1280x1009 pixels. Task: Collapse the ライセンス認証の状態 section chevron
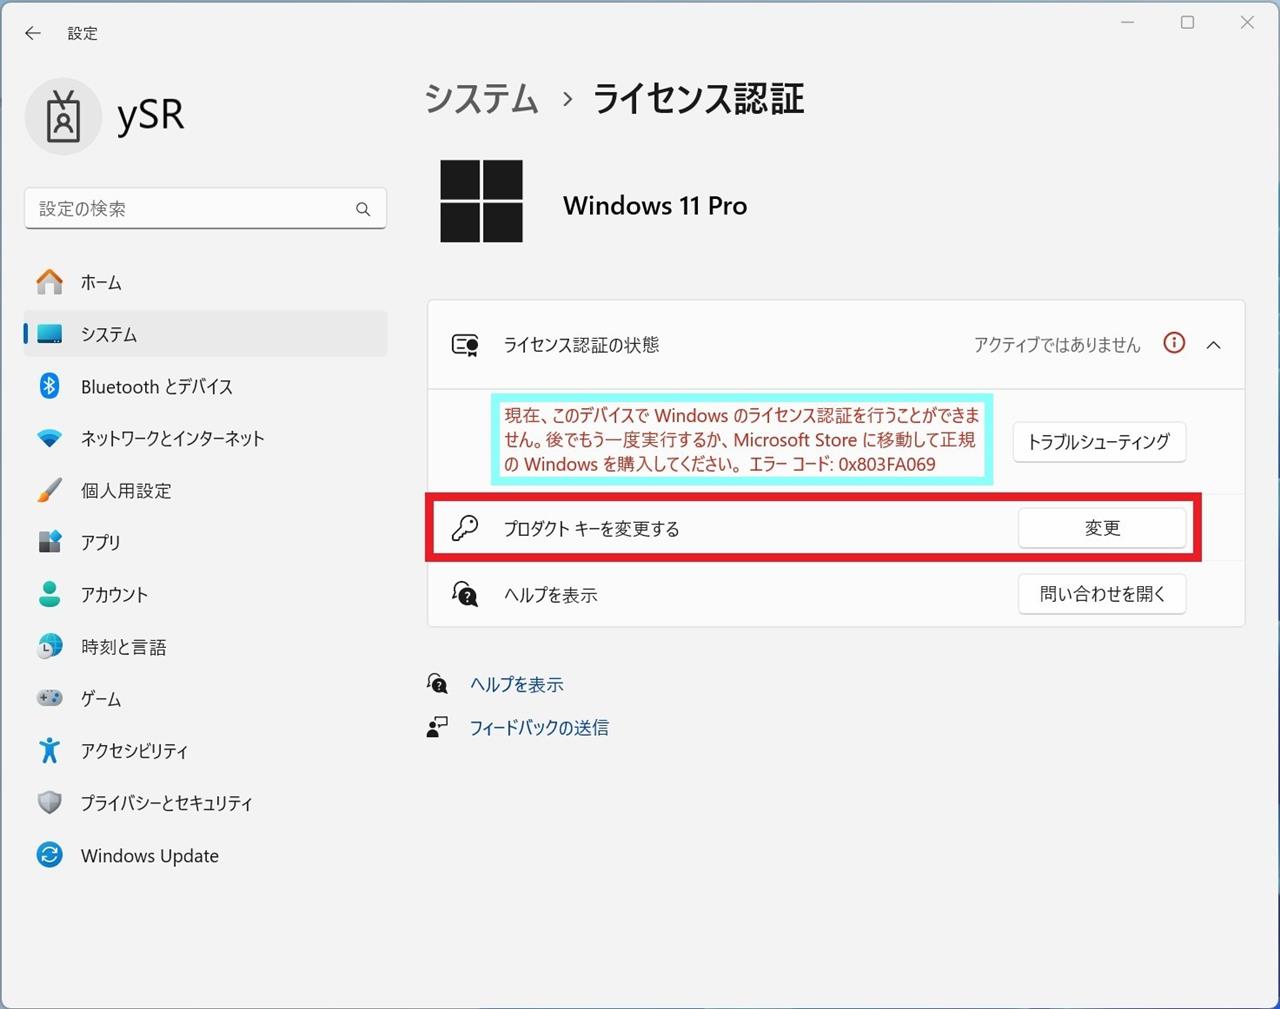[x=1214, y=345]
